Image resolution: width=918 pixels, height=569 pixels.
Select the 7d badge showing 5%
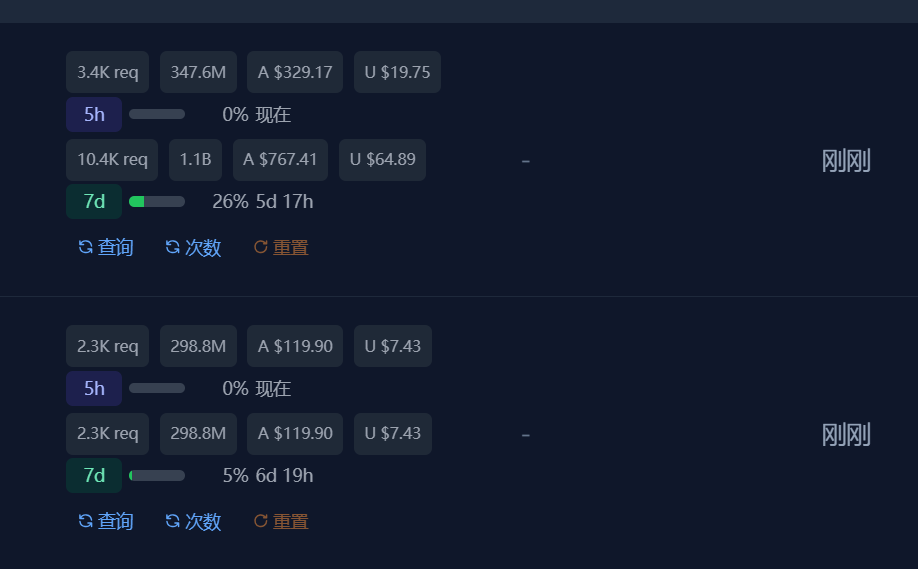pyautogui.click(x=94, y=475)
